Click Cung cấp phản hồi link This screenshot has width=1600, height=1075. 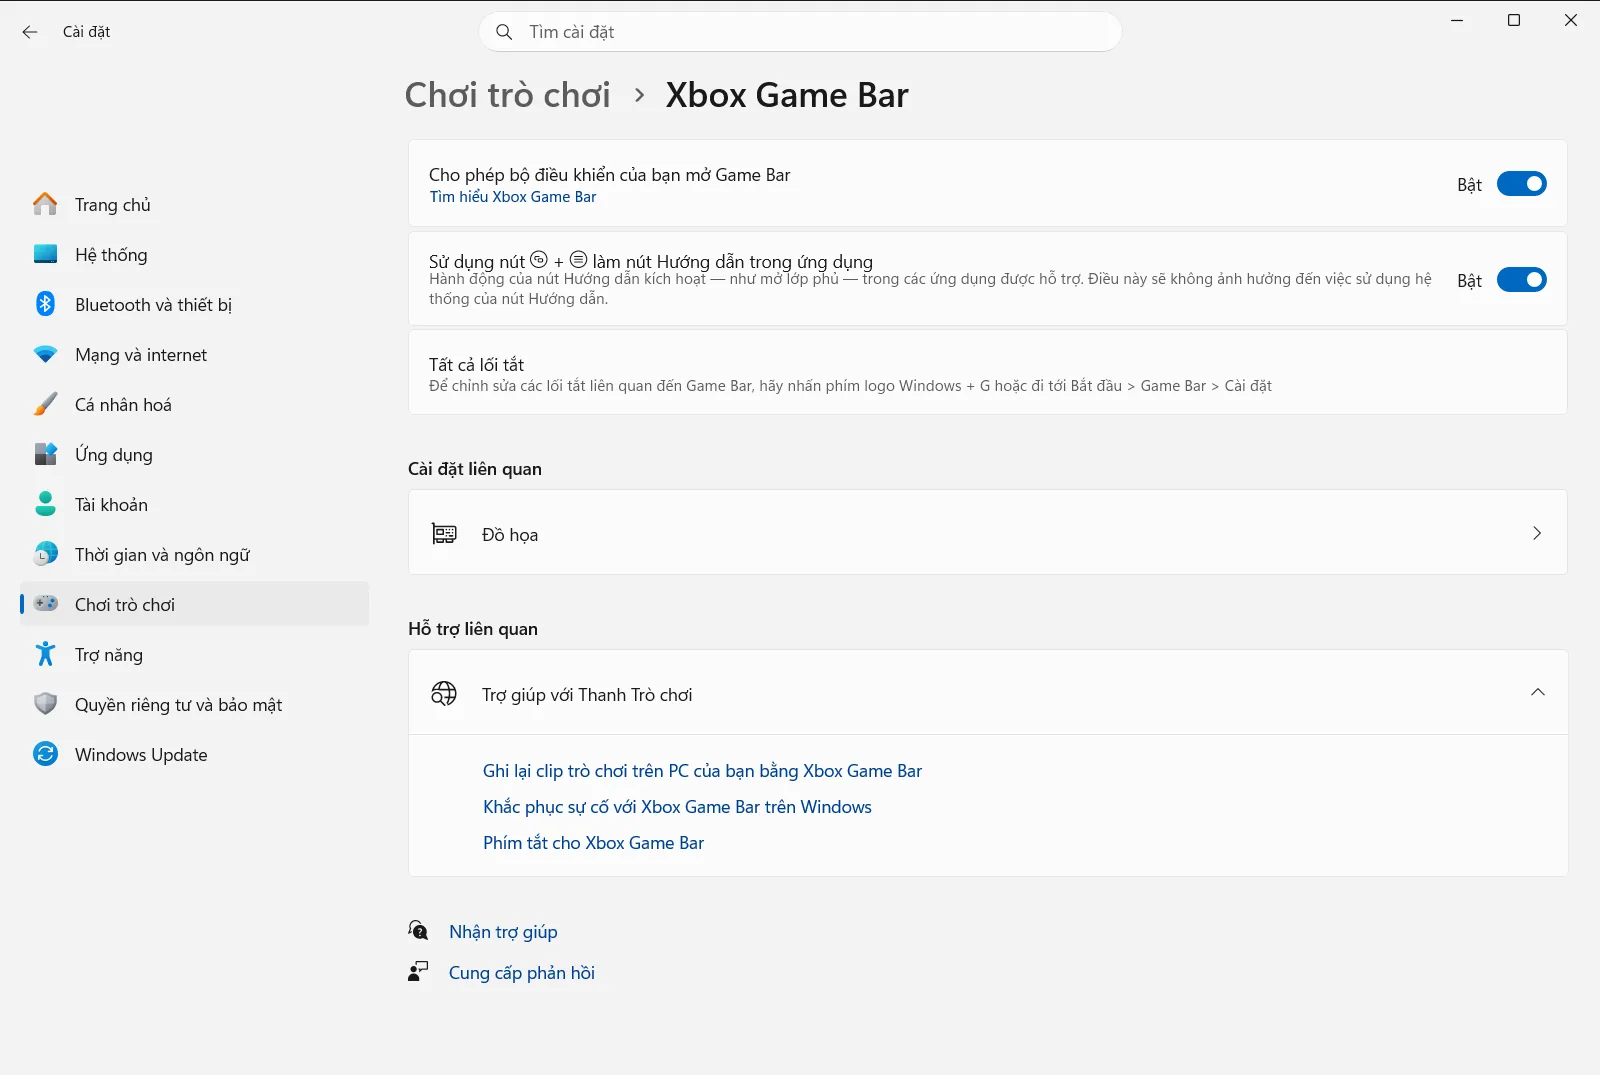(x=522, y=973)
